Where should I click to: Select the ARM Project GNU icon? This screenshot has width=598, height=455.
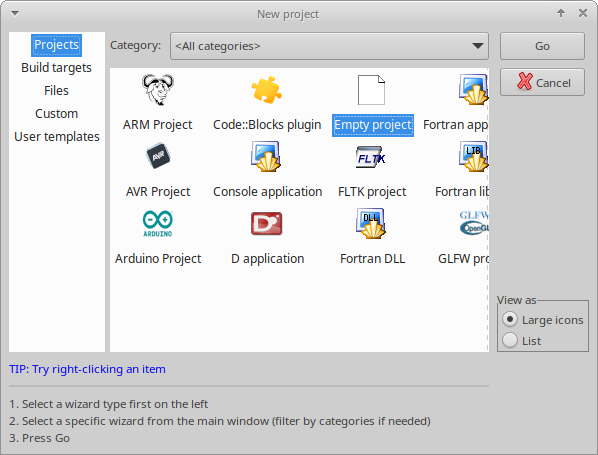158,90
